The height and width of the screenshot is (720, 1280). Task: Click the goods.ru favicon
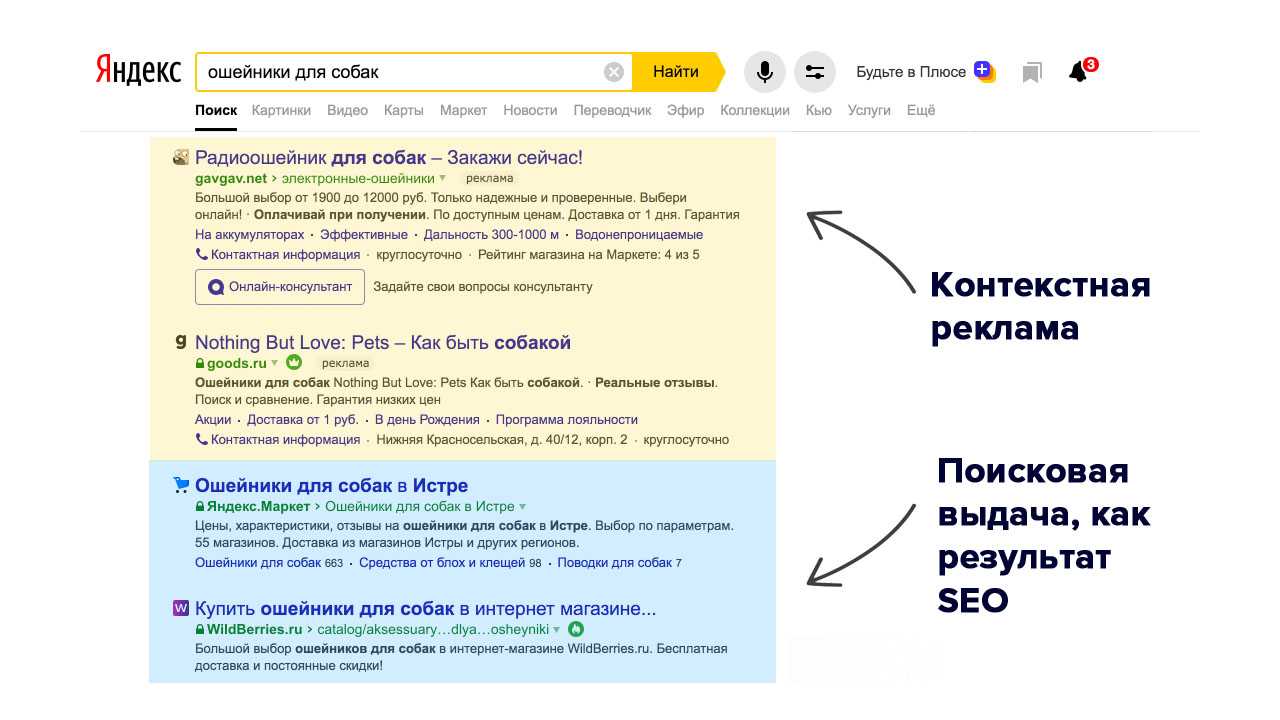(181, 342)
